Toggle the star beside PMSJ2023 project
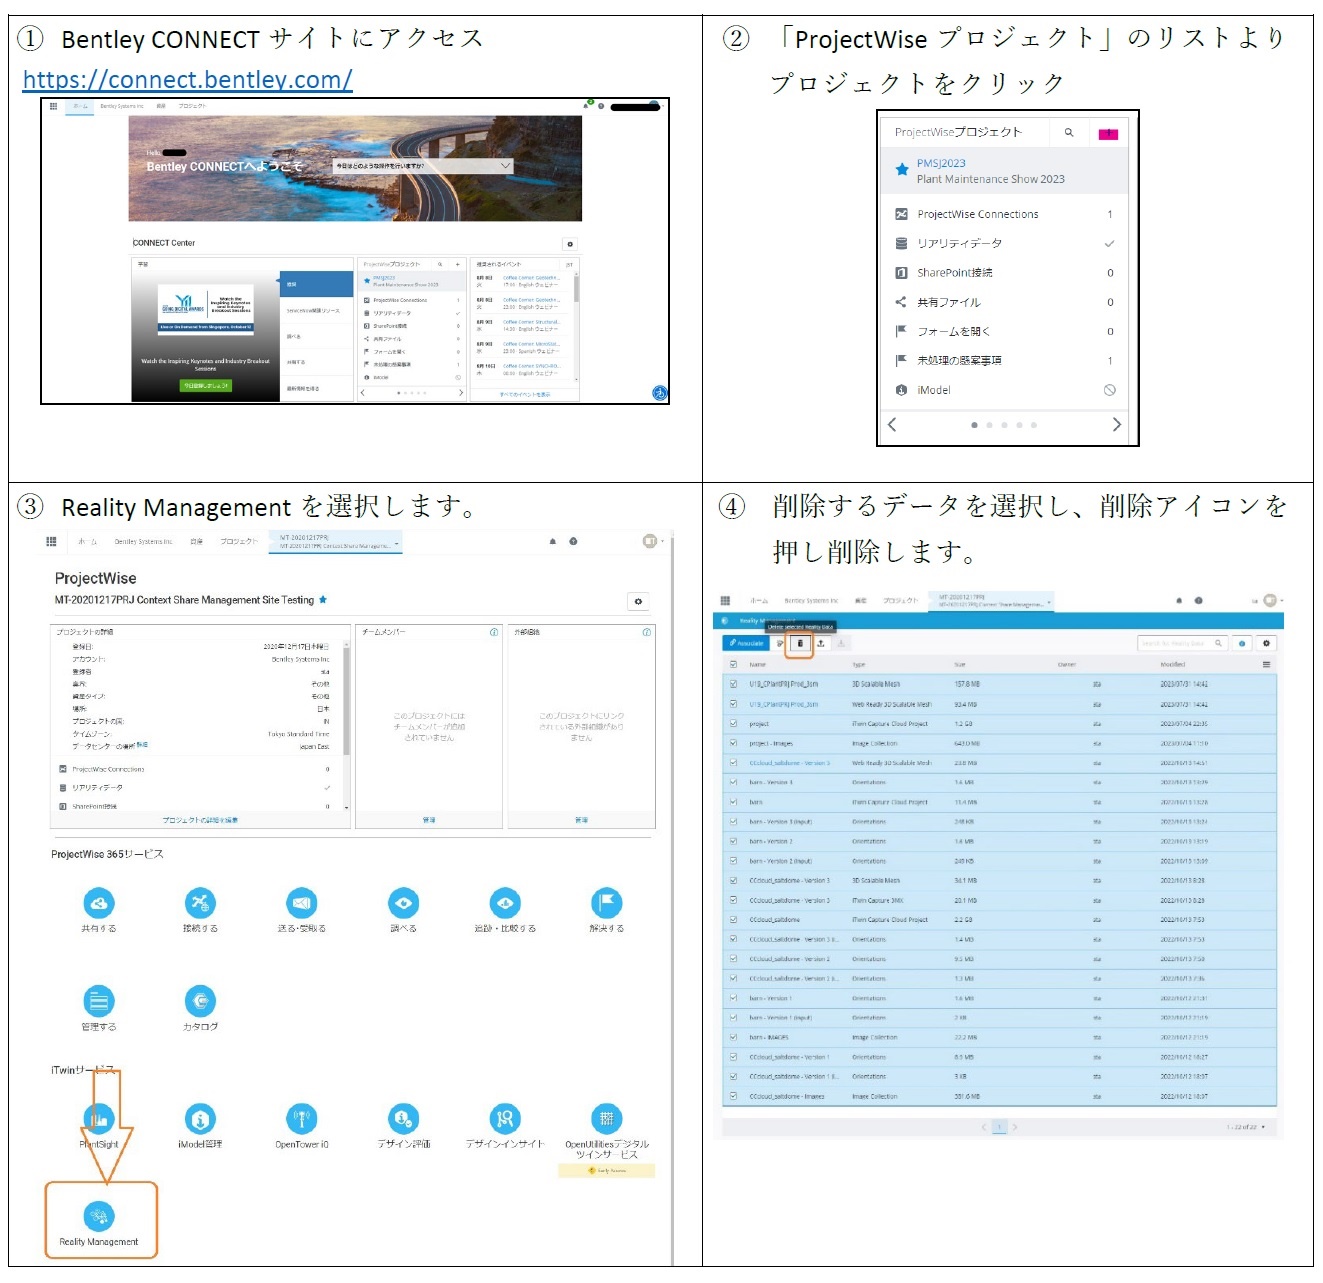The height and width of the screenshot is (1283, 1323). pos(901,170)
